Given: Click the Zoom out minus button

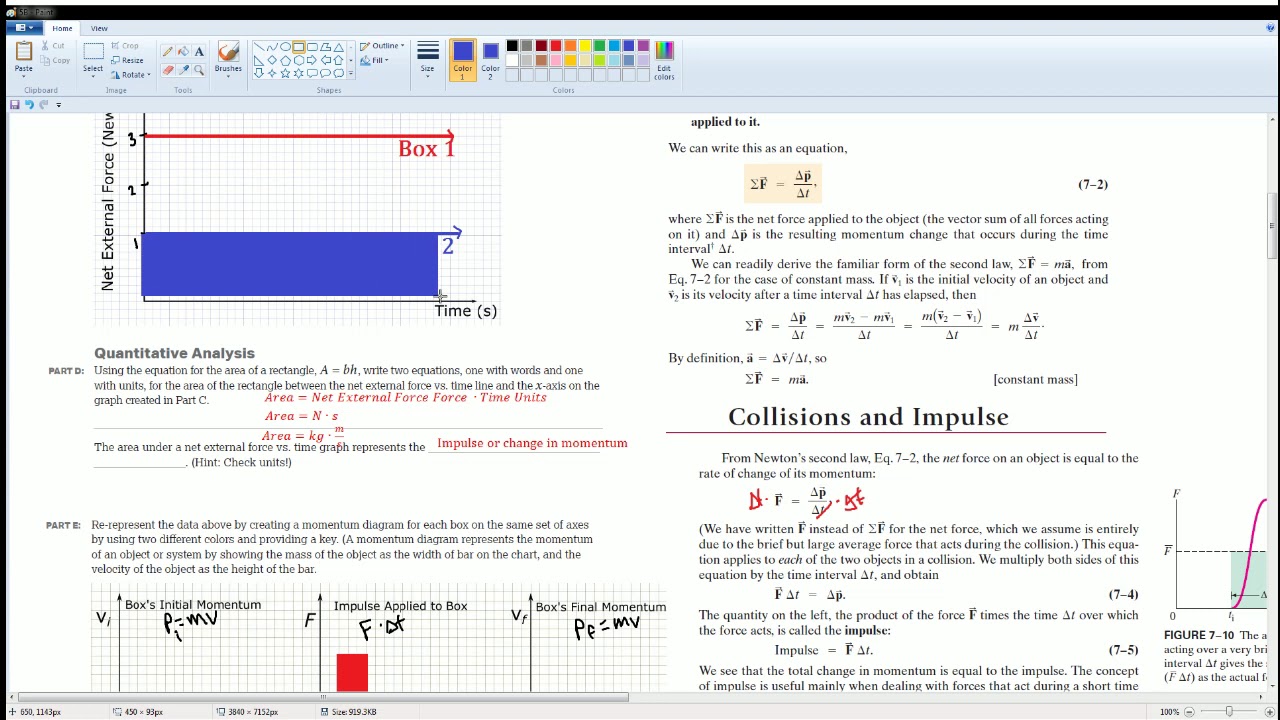Looking at the screenshot, I should pyautogui.click(x=1189, y=712).
